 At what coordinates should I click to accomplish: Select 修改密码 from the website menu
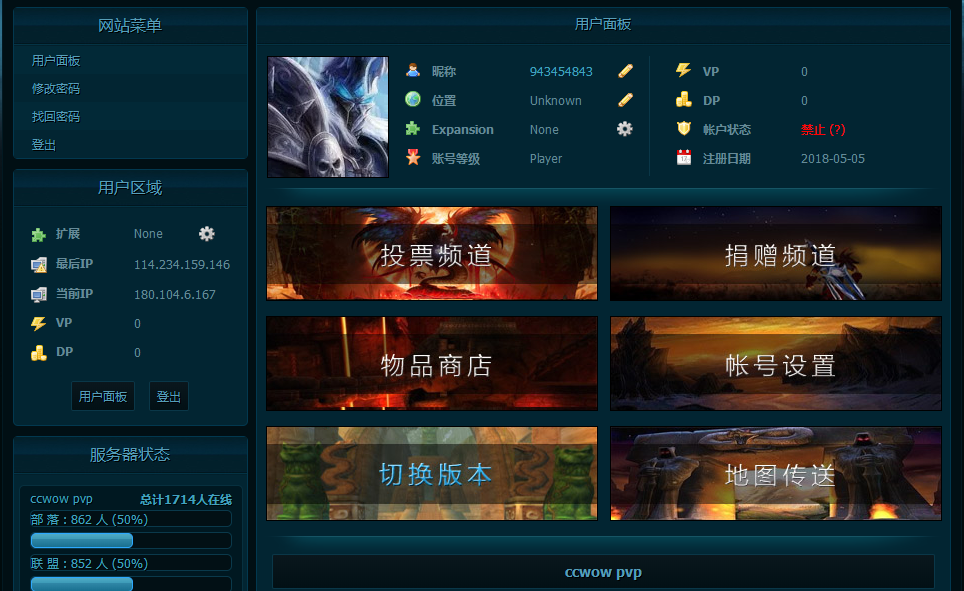pyautogui.click(x=56, y=89)
